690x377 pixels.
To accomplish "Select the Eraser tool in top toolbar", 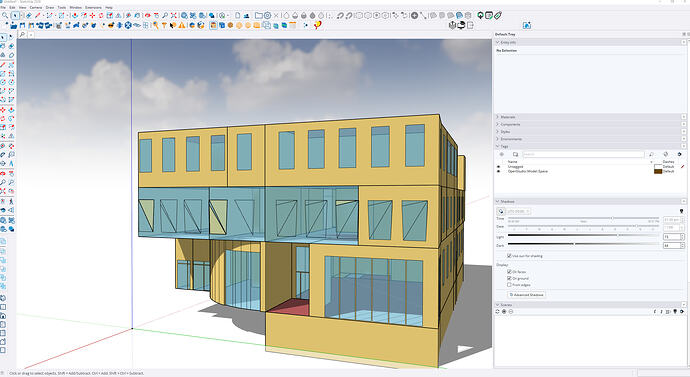I will tap(29, 15).
